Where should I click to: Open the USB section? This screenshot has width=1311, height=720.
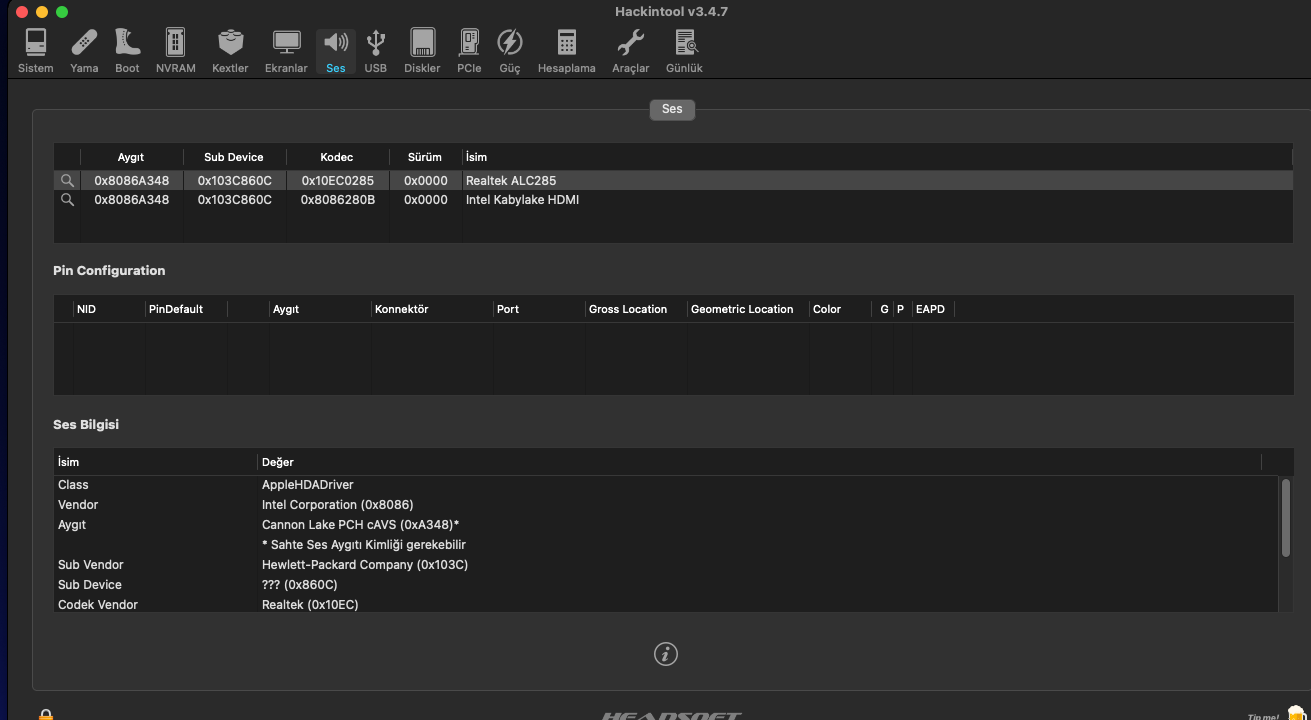(375, 50)
